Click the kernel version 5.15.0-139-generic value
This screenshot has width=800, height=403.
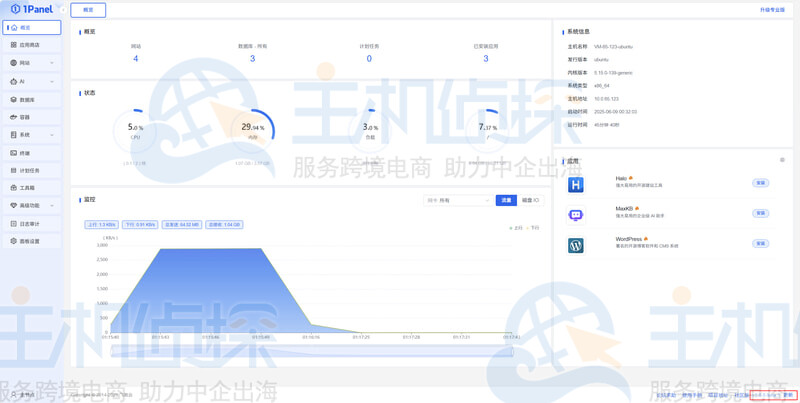click(613, 73)
